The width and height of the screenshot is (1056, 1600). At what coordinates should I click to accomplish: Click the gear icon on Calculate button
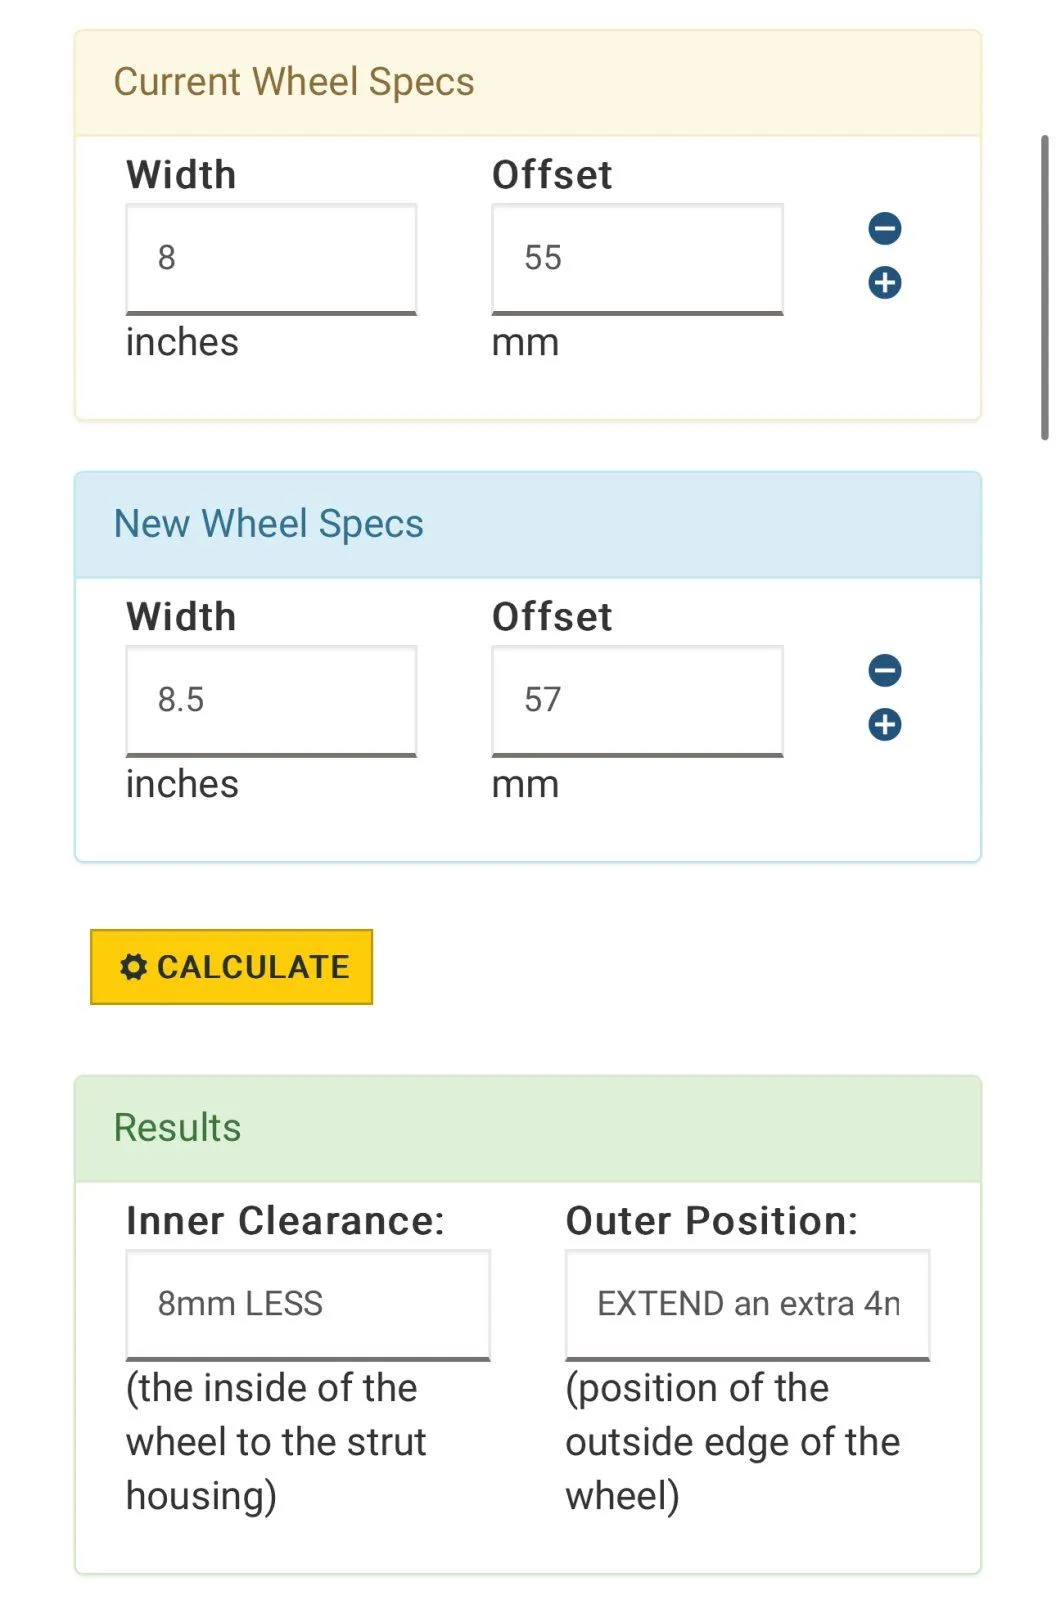click(133, 967)
